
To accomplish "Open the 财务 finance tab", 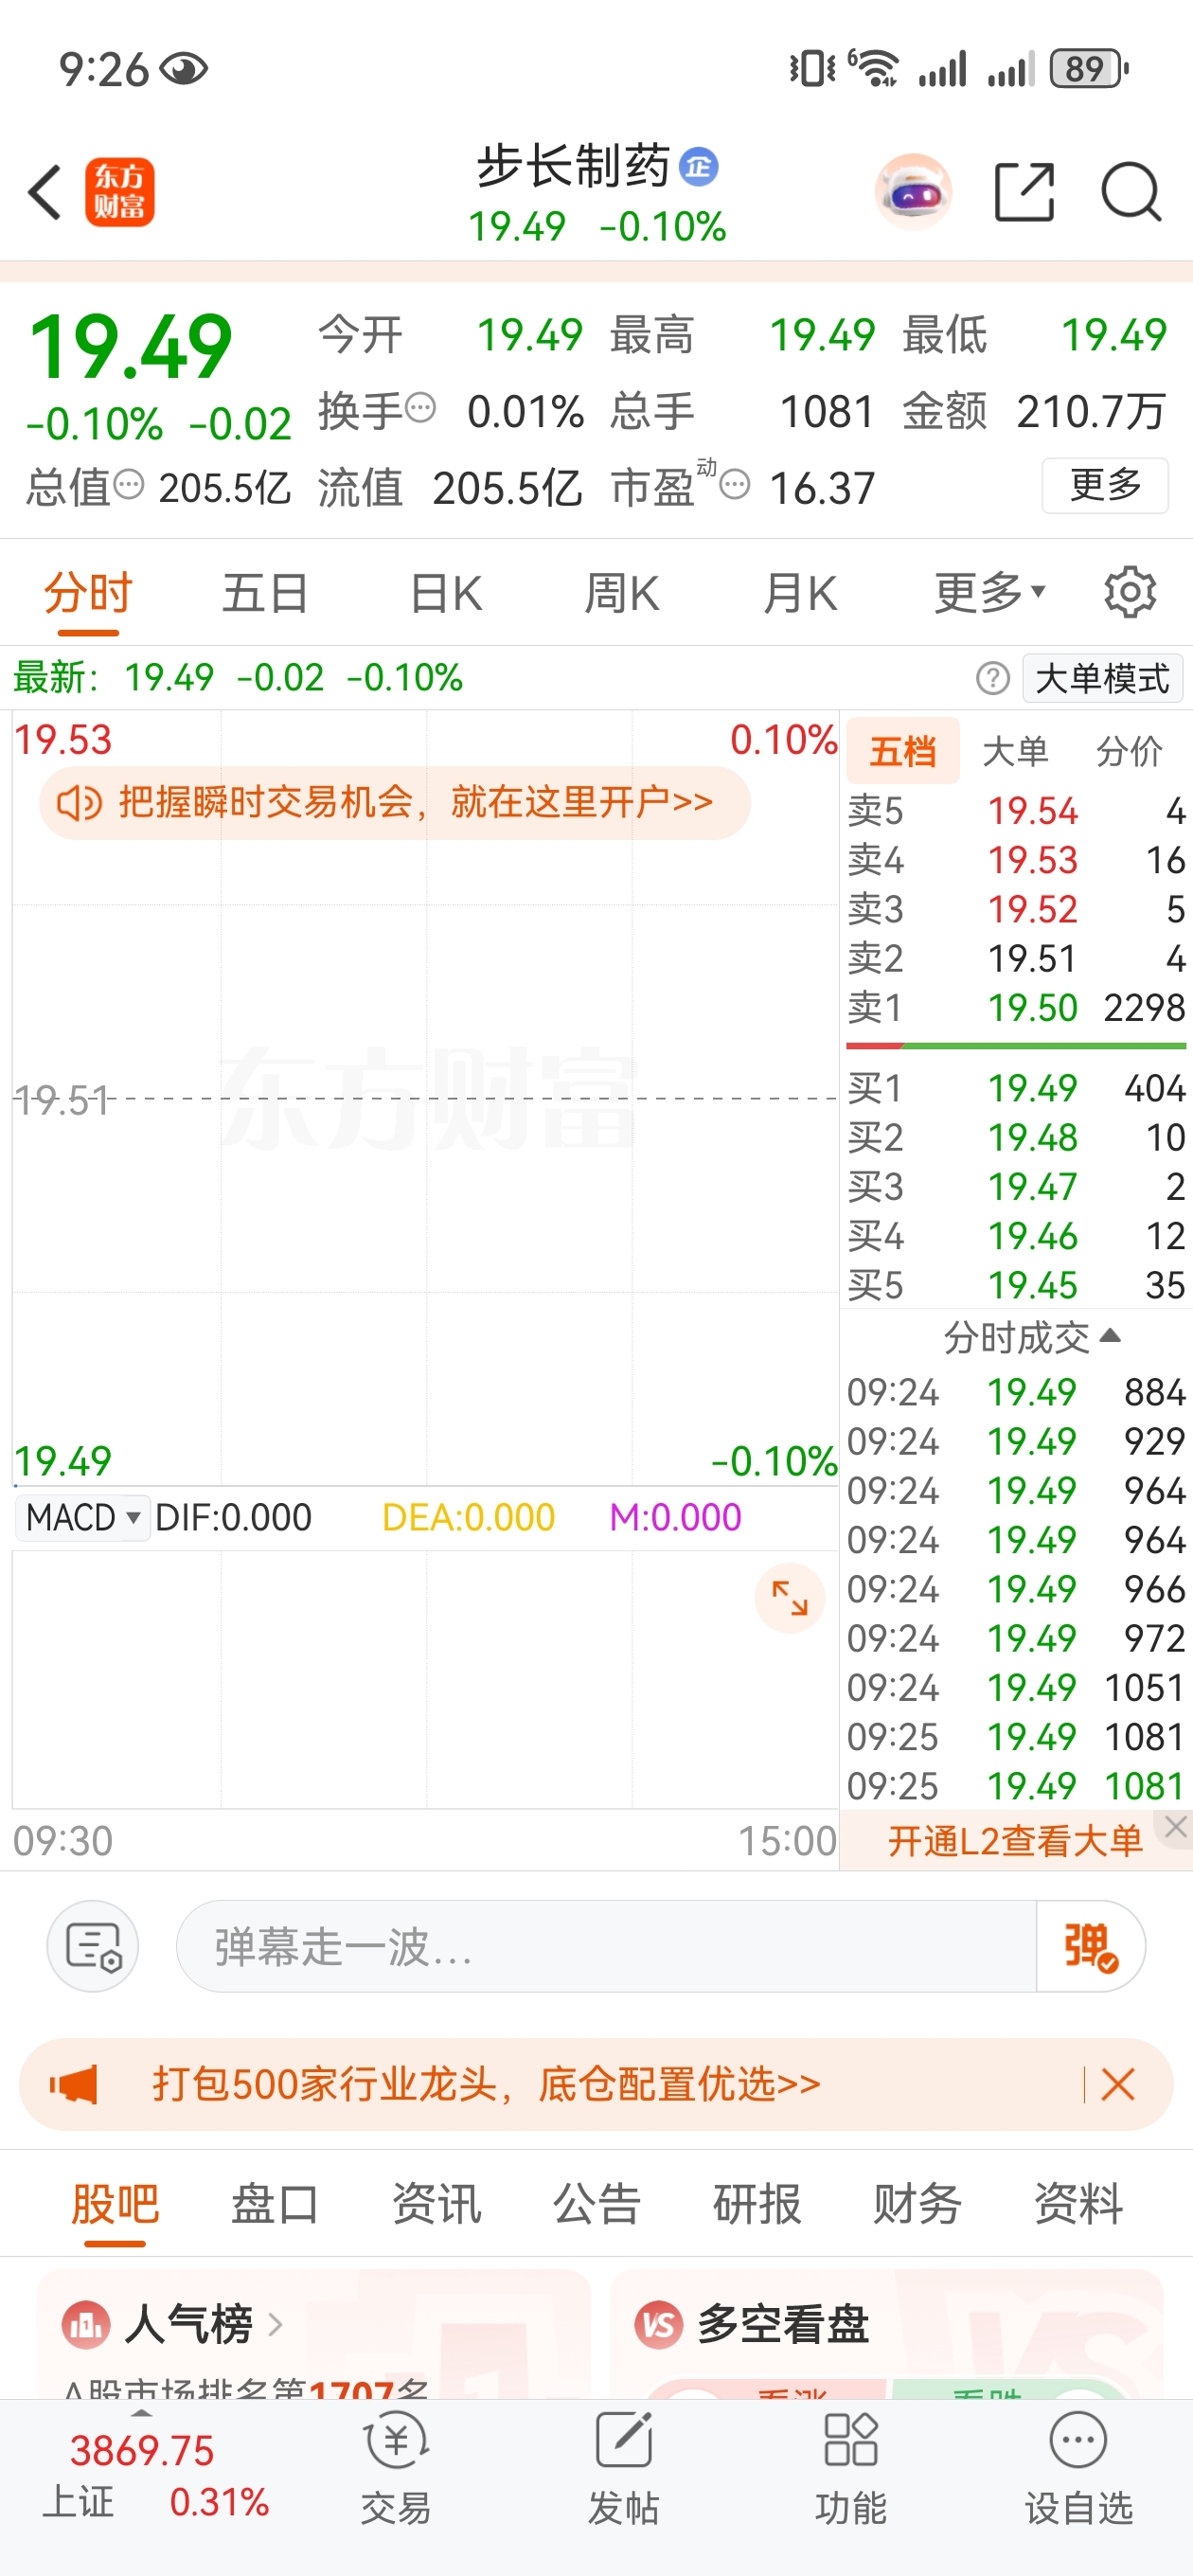I will pyautogui.click(x=918, y=2203).
